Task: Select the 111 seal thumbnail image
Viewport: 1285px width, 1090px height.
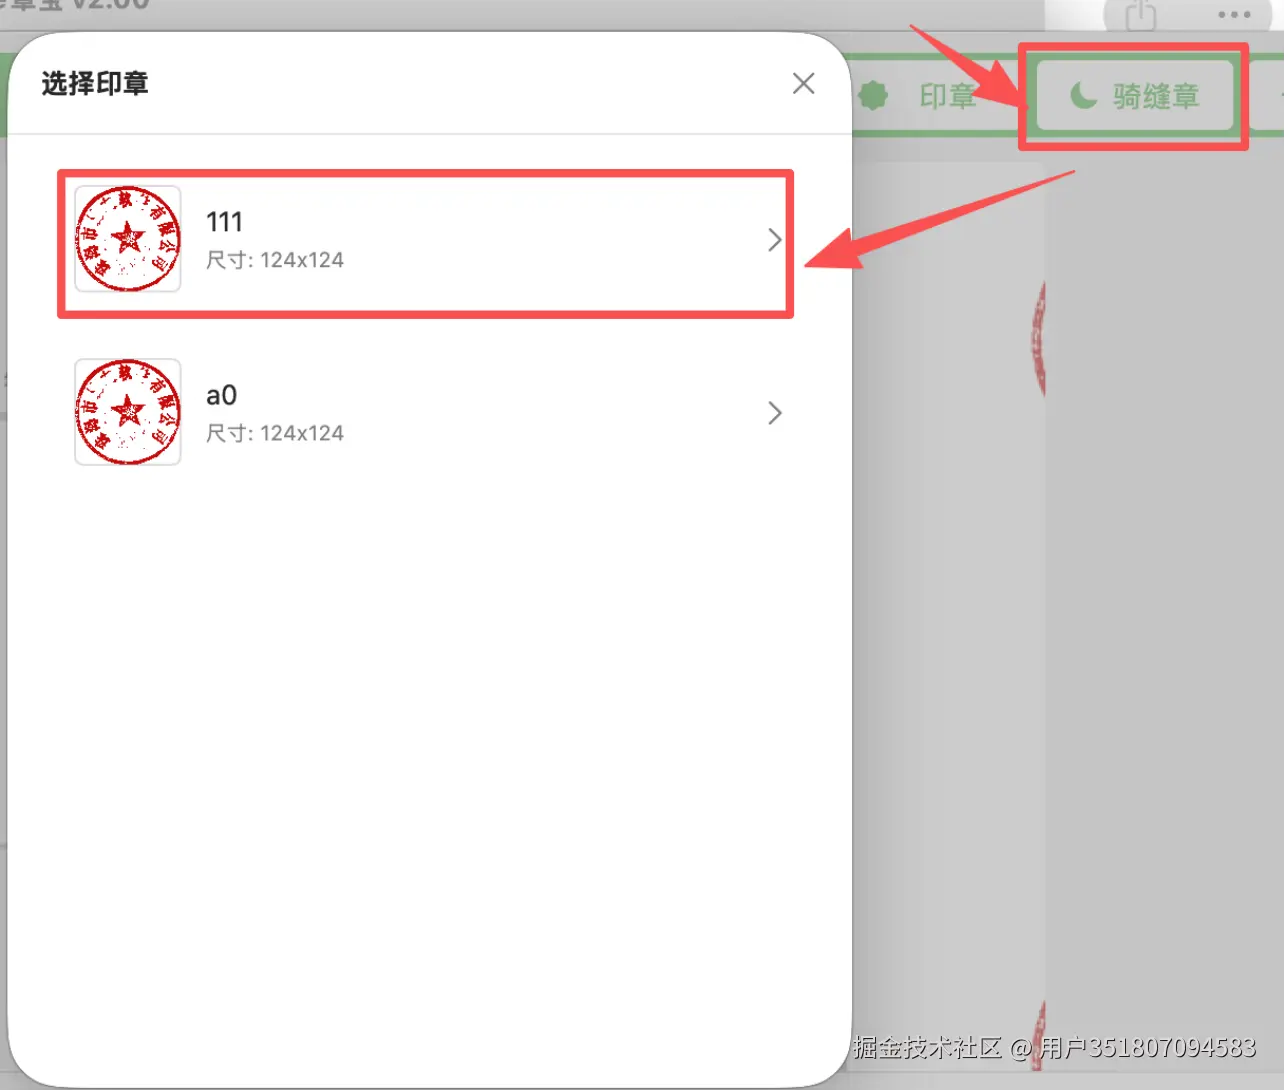Action: pos(128,239)
